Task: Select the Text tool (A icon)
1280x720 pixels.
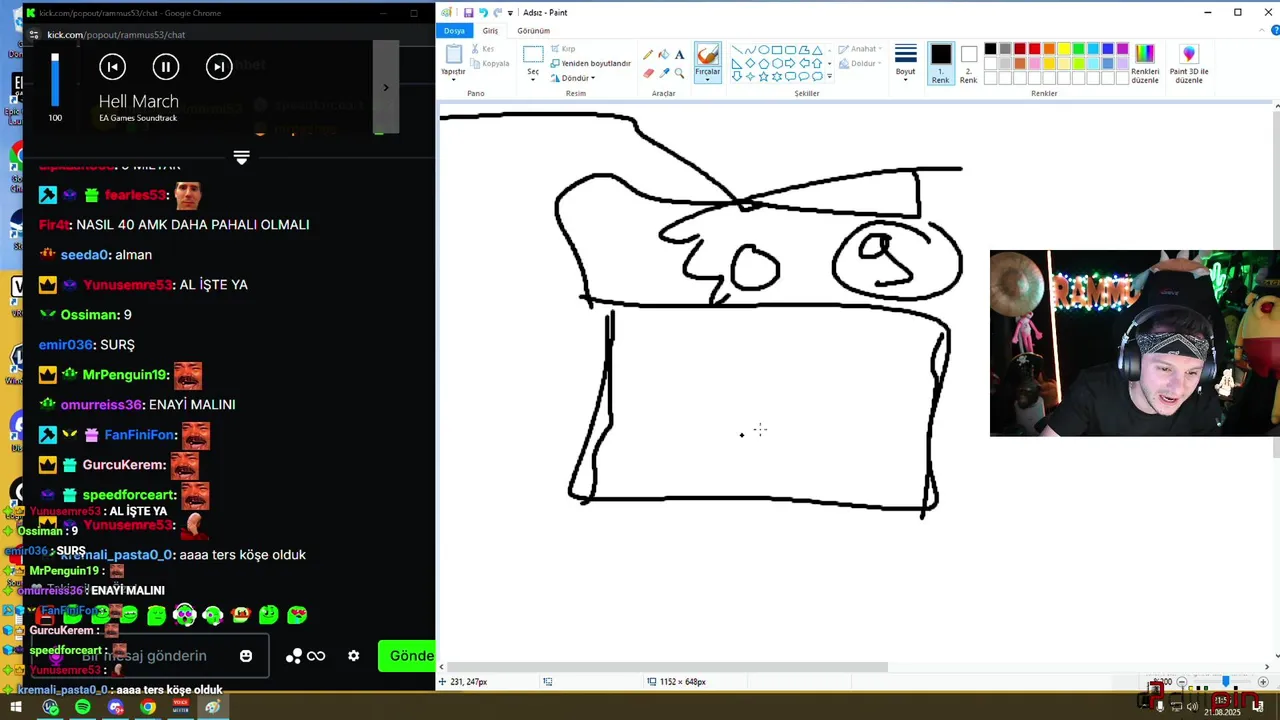Action: point(680,55)
